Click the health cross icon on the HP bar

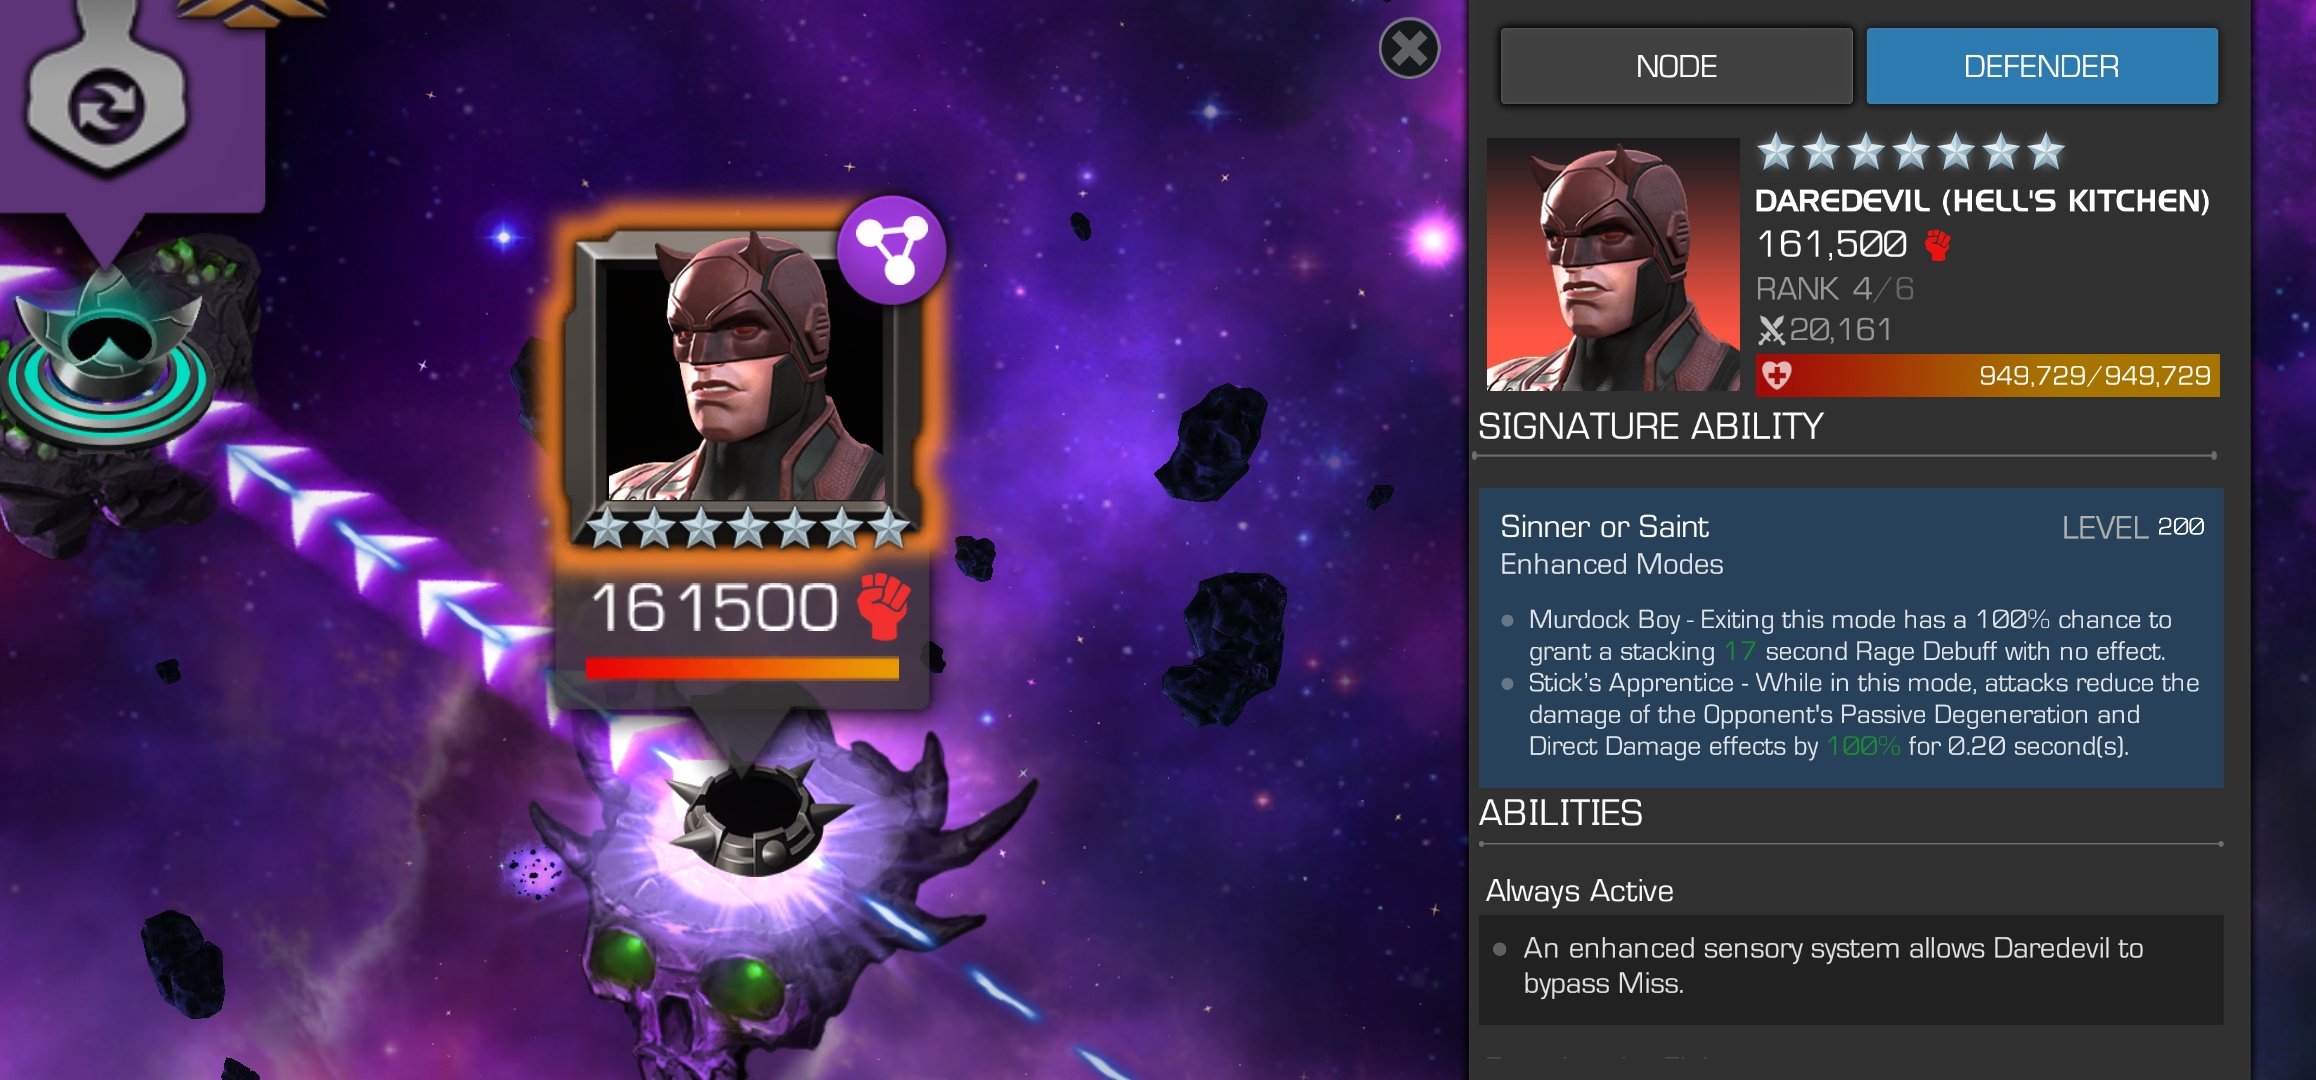[x=1777, y=376]
